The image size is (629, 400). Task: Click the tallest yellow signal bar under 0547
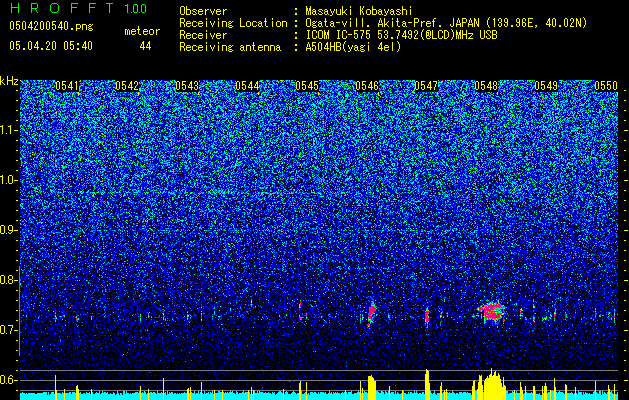[427, 384]
